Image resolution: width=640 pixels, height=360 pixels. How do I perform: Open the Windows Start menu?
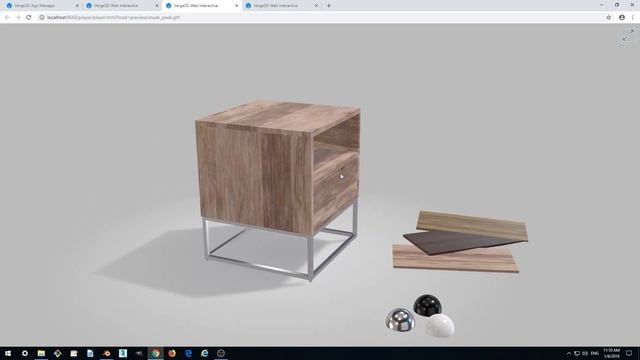[x=8, y=353]
